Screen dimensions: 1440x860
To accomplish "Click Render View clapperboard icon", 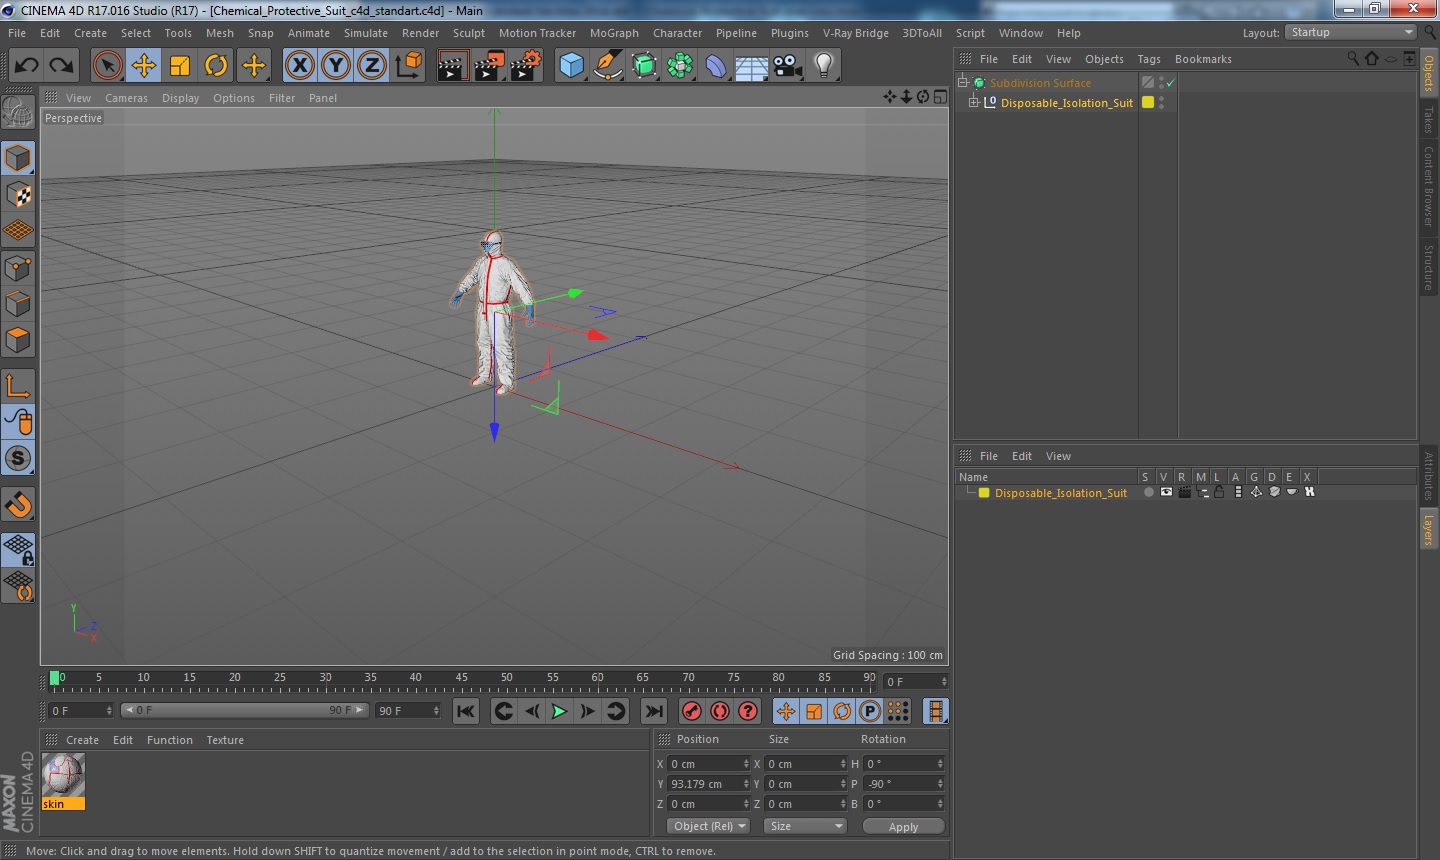I will point(452,66).
